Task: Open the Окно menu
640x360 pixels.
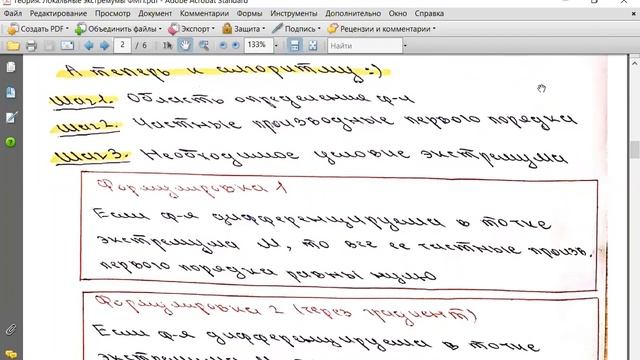Action: 398,13
